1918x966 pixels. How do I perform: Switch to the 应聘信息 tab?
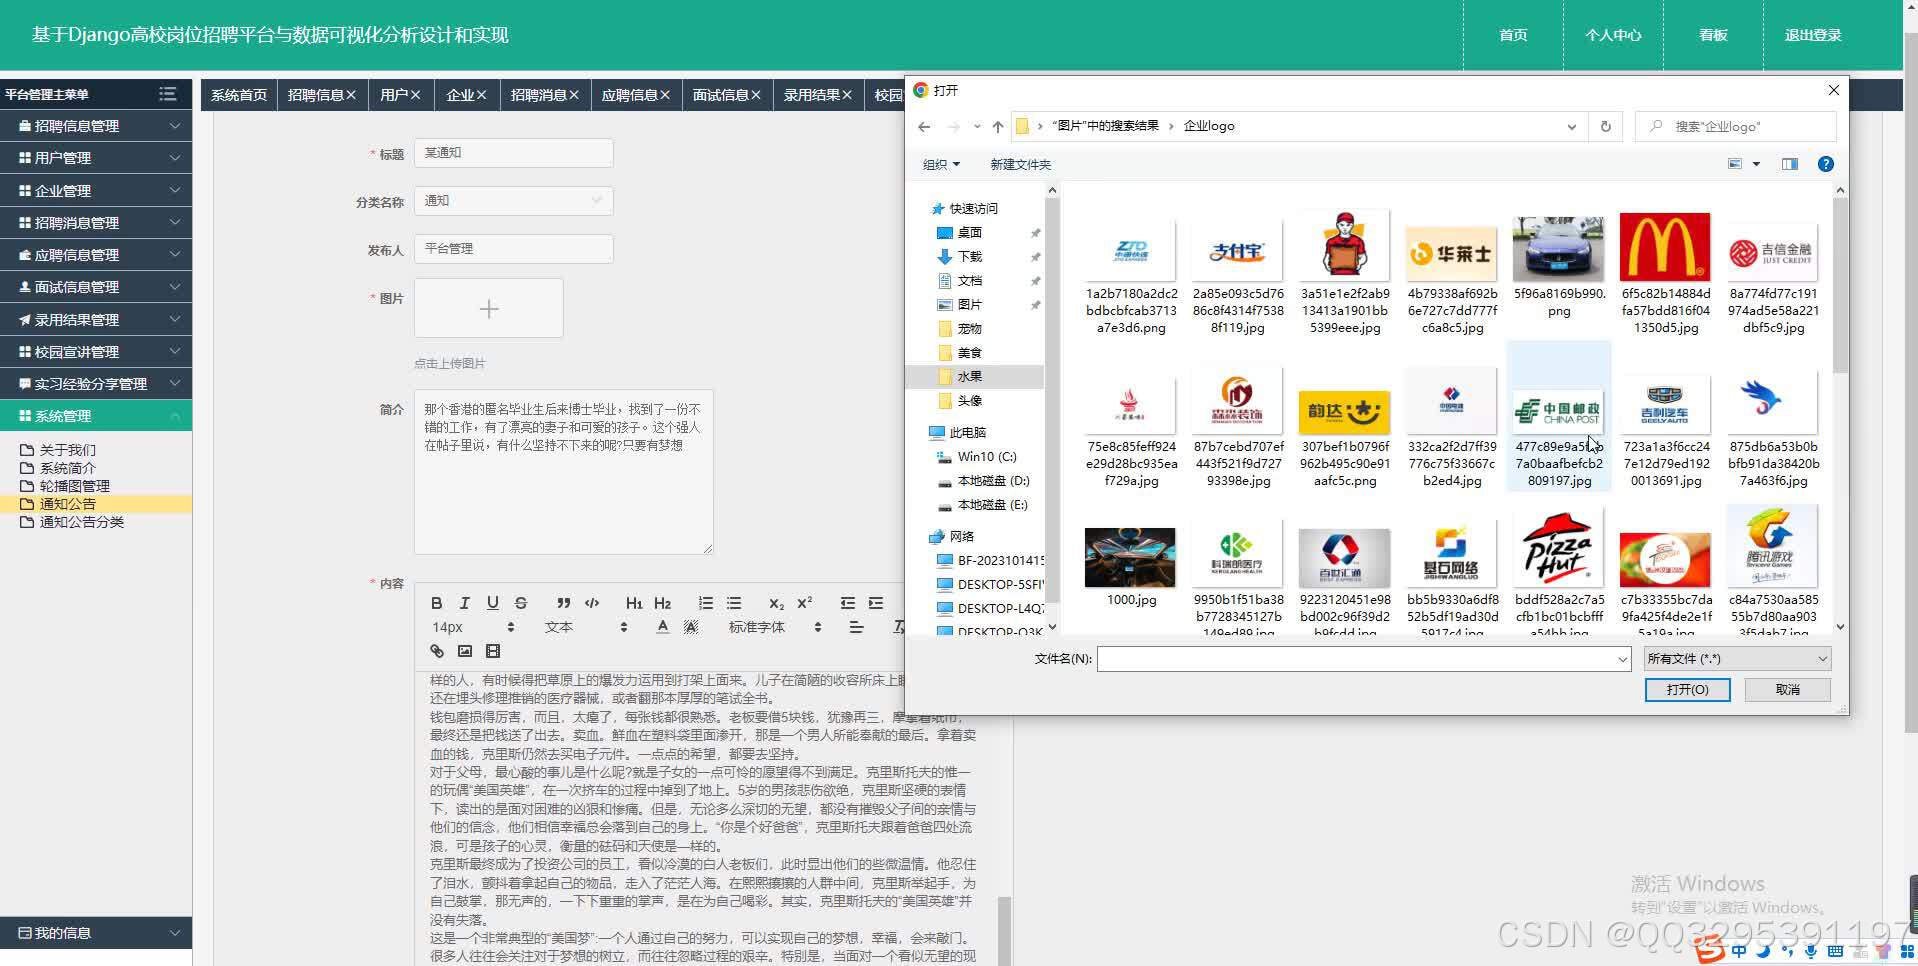(629, 95)
